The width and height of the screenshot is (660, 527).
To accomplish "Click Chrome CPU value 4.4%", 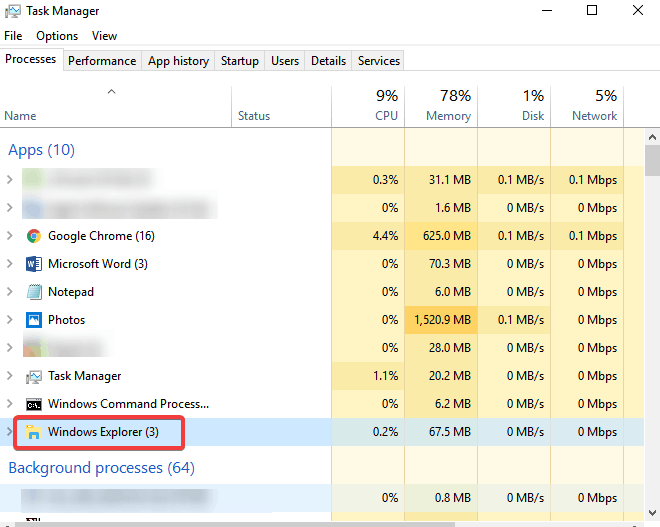I will pos(385,236).
